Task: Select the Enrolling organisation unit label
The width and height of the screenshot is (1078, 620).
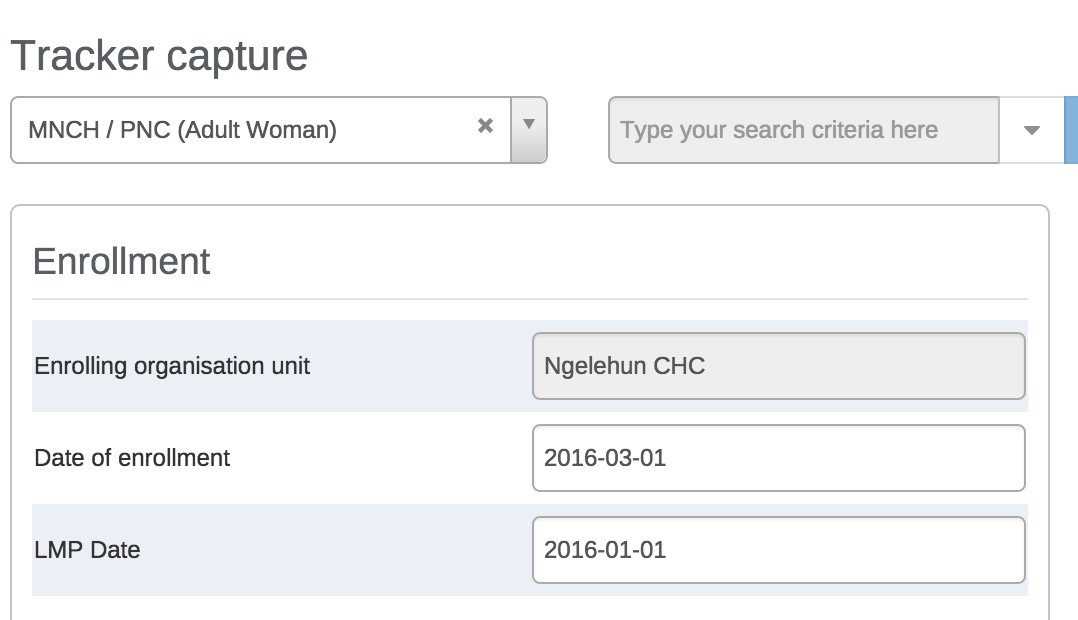Action: [x=172, y=366]
